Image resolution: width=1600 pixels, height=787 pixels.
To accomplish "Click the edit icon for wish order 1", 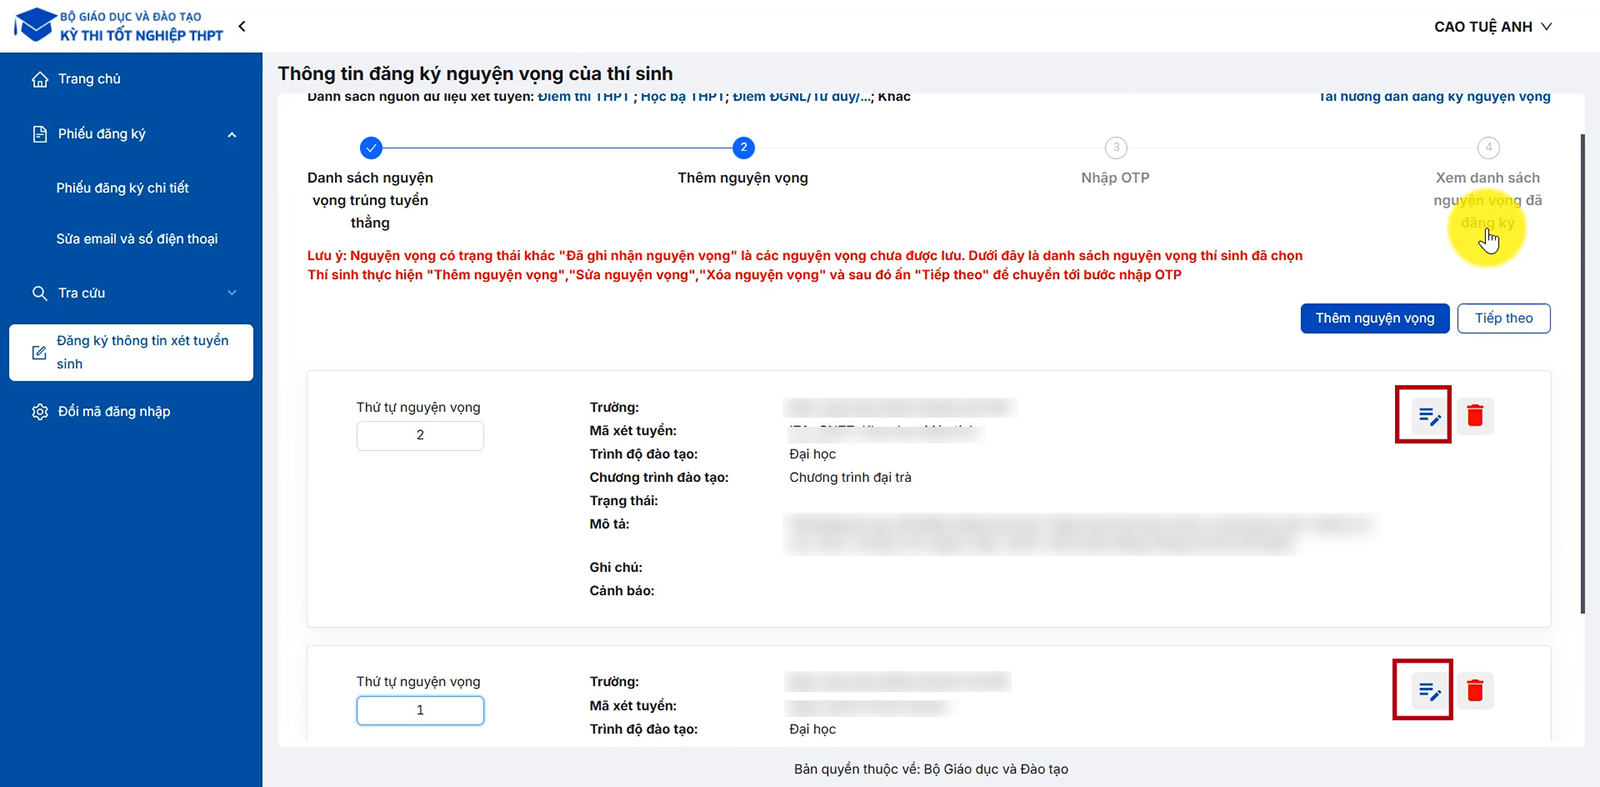I will [x=1428, y=691].
